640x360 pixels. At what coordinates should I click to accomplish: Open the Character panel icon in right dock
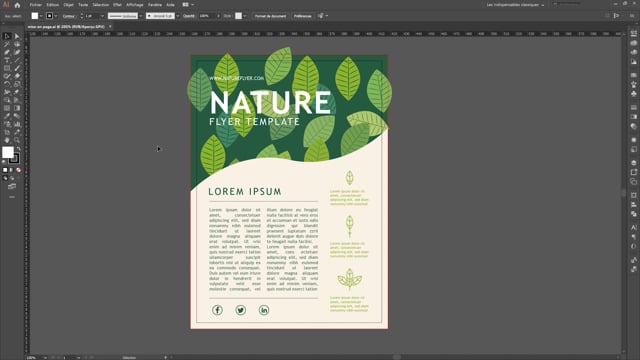coord(633,227)
